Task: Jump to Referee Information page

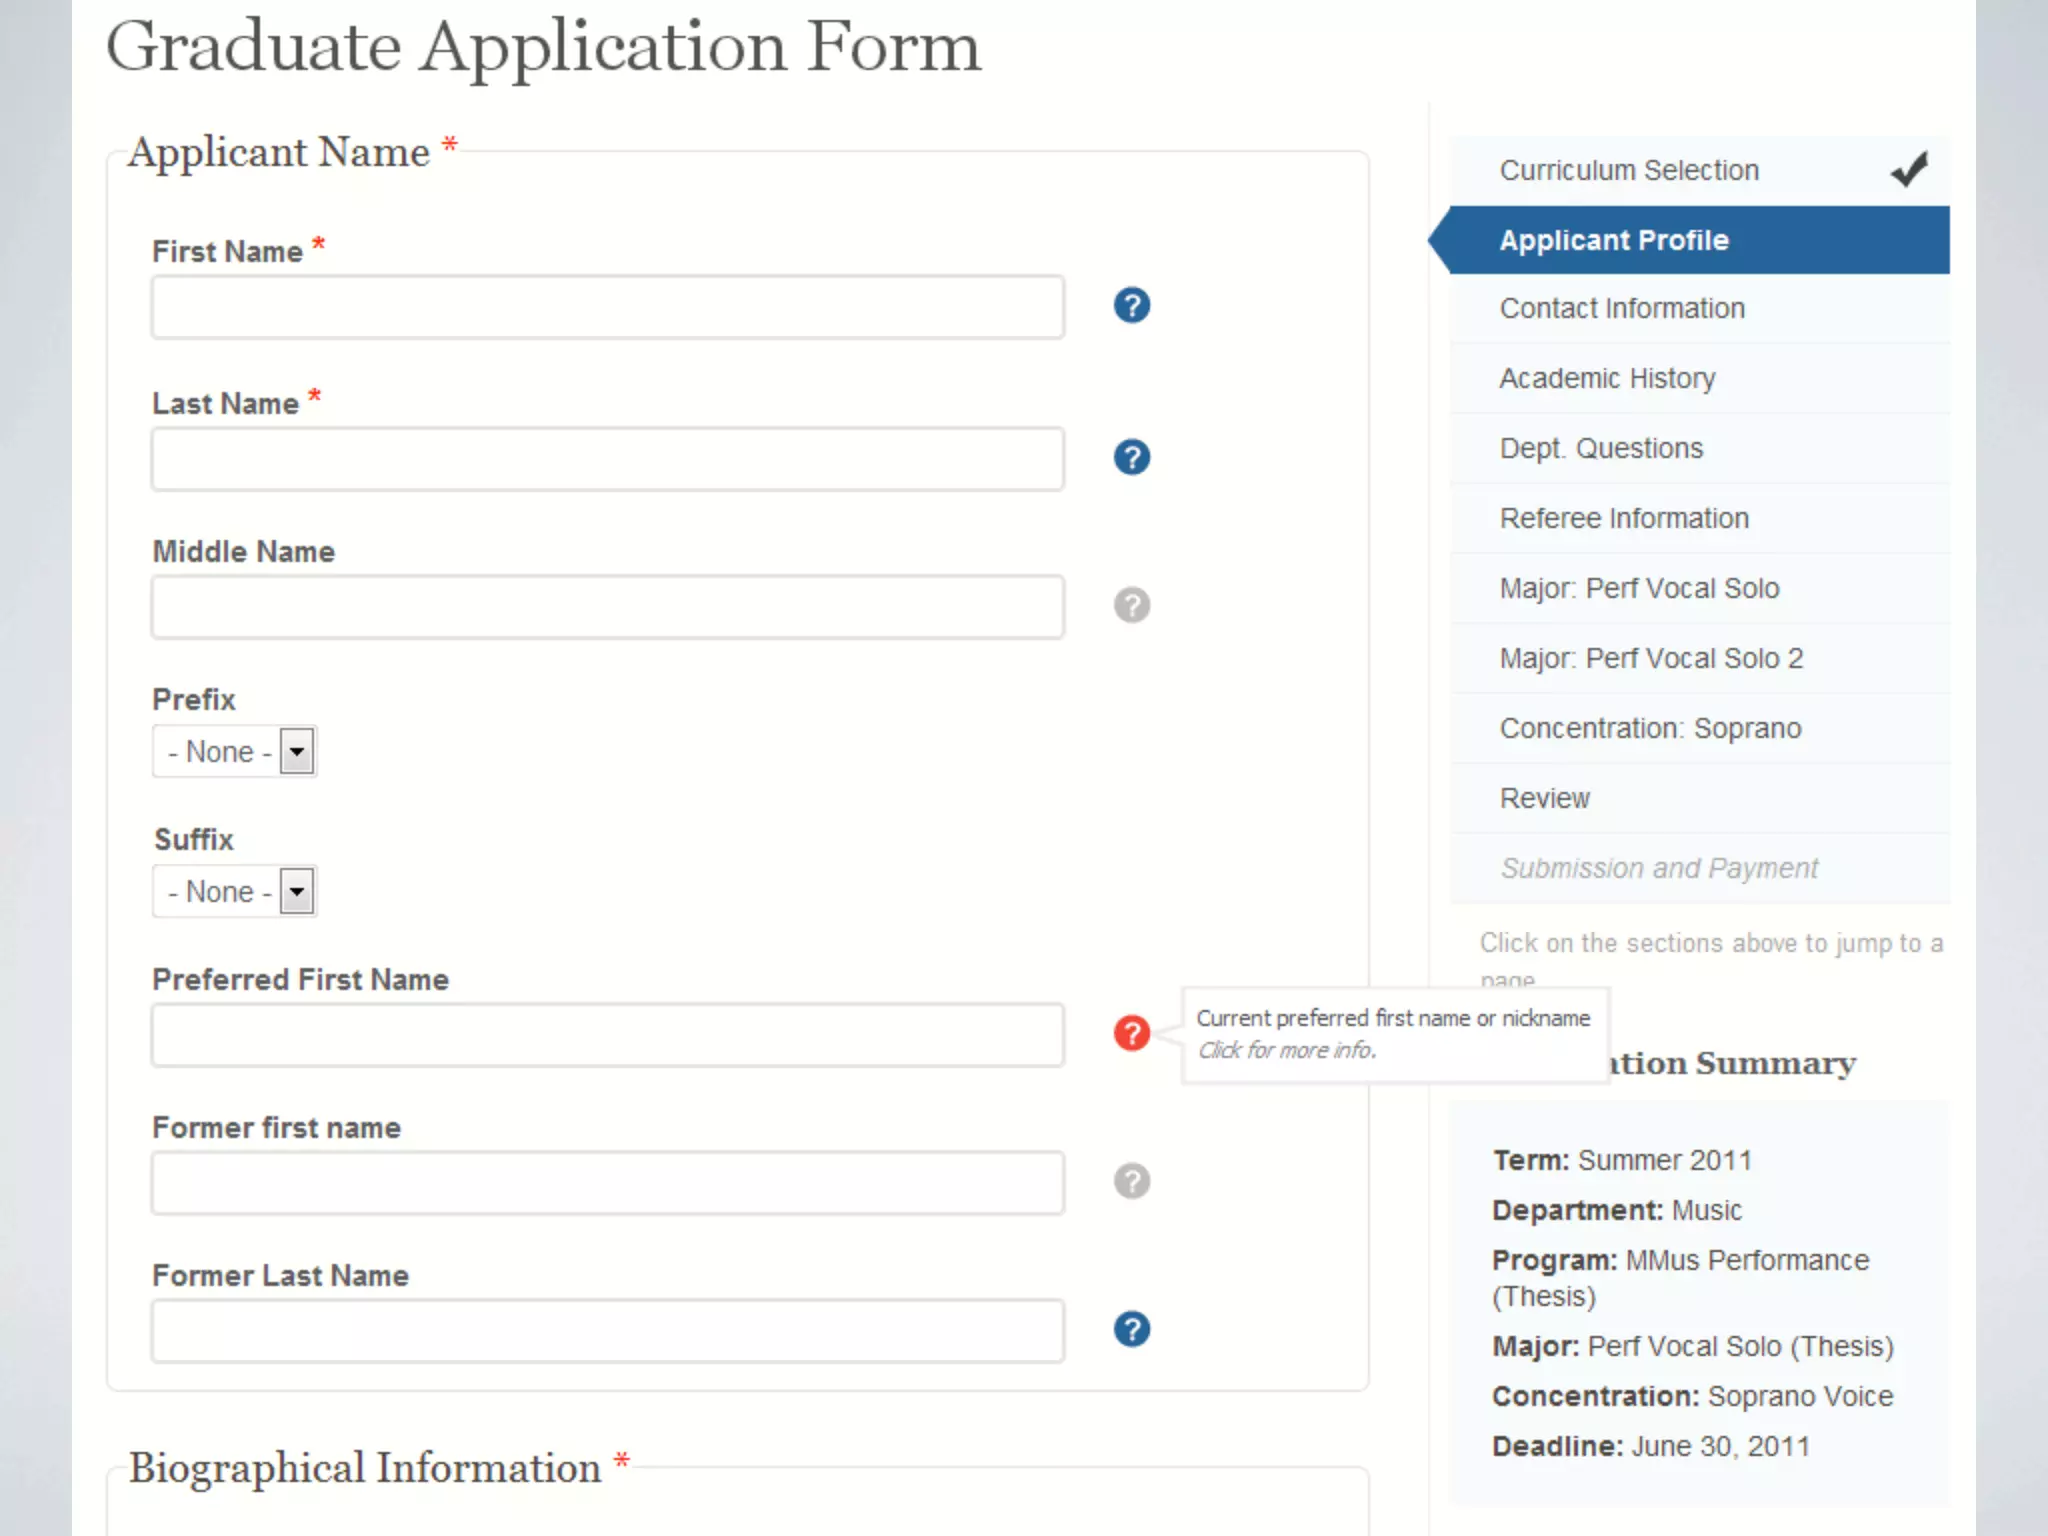Action: point(1623,518)
